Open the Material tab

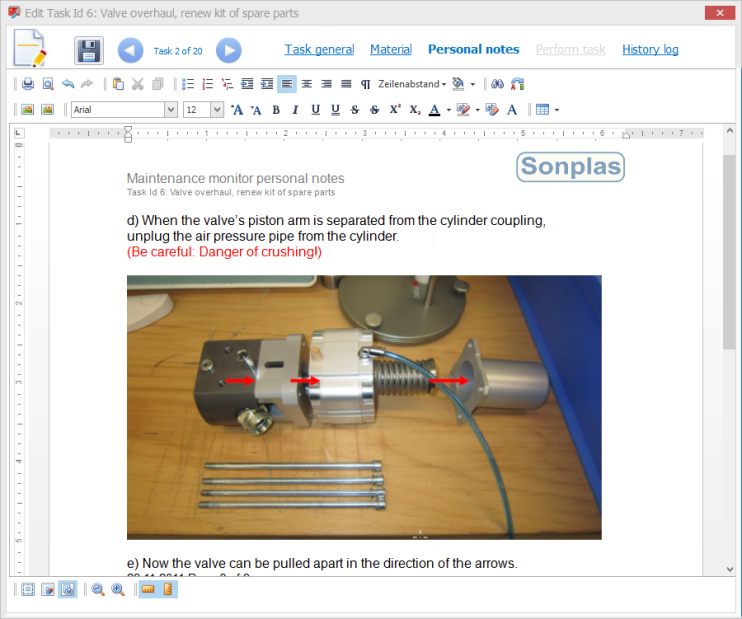pyautogui.click(x=390, y=49)
